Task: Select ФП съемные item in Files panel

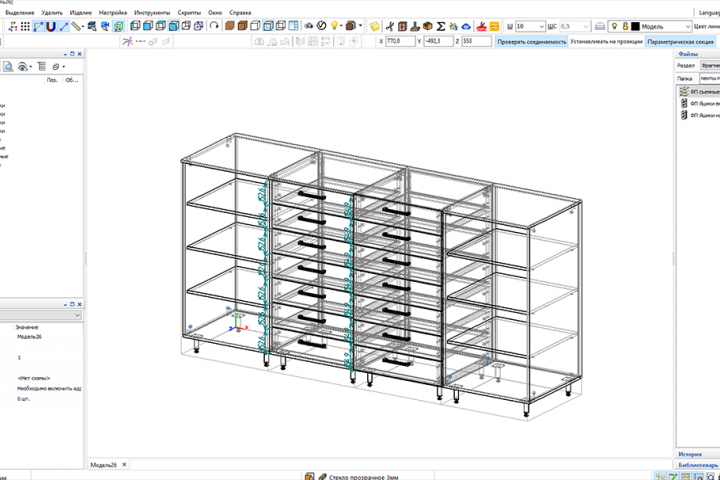Action: (699, 91)
